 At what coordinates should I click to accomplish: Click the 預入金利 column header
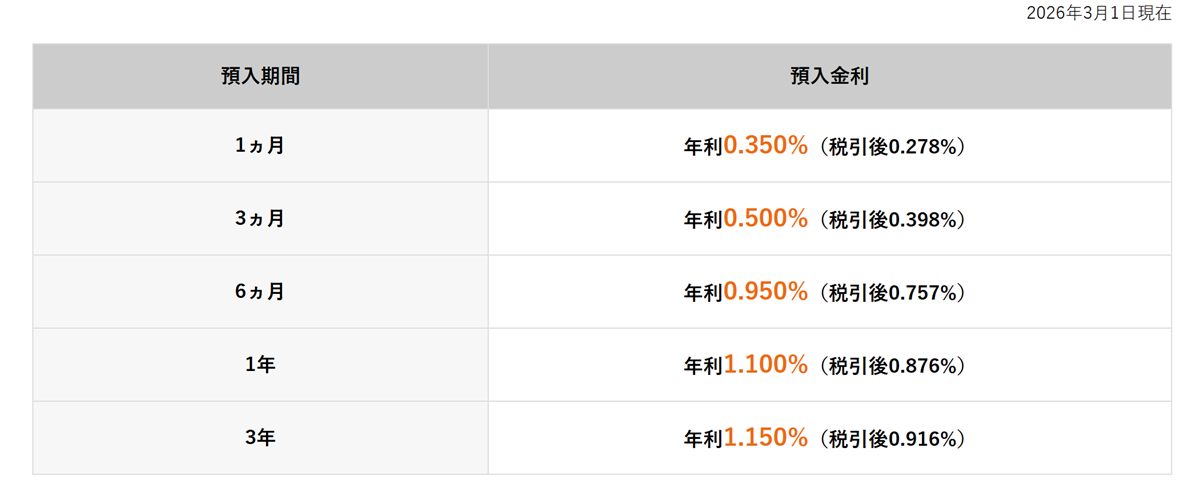tap(829, 76)
